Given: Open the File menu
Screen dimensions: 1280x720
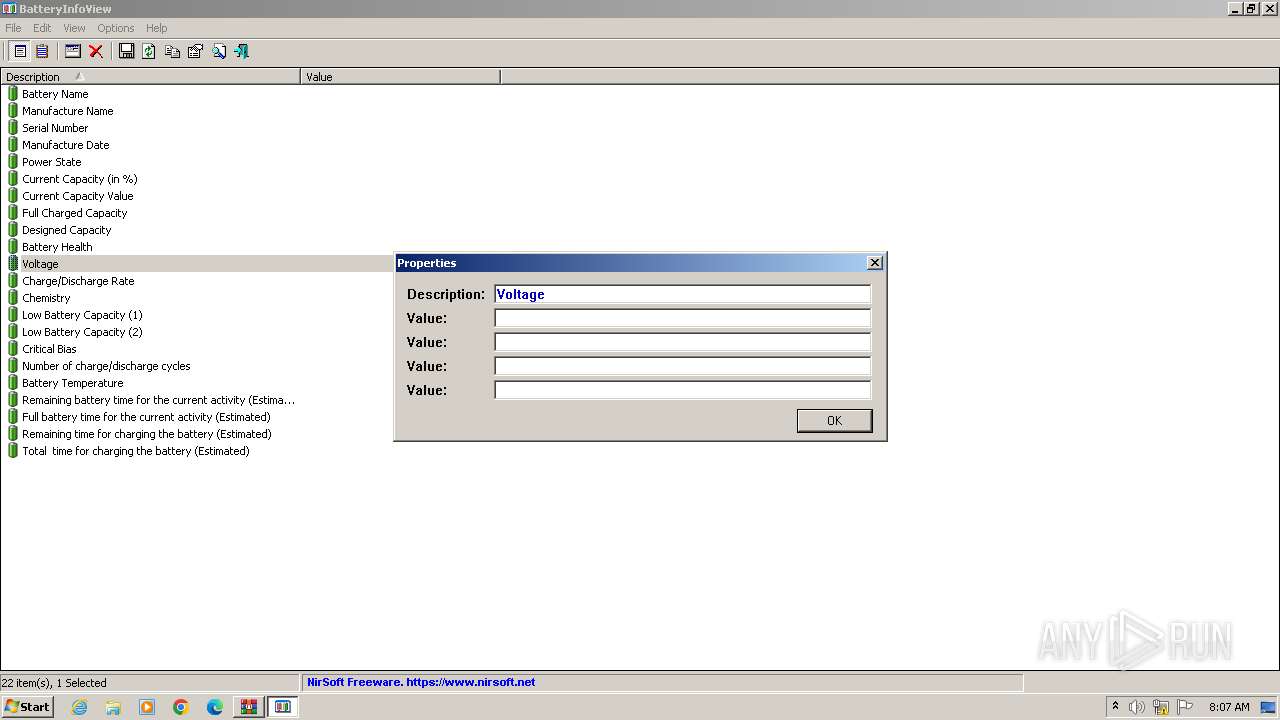Looking at the screenshot, I should (x=13, y=28).
